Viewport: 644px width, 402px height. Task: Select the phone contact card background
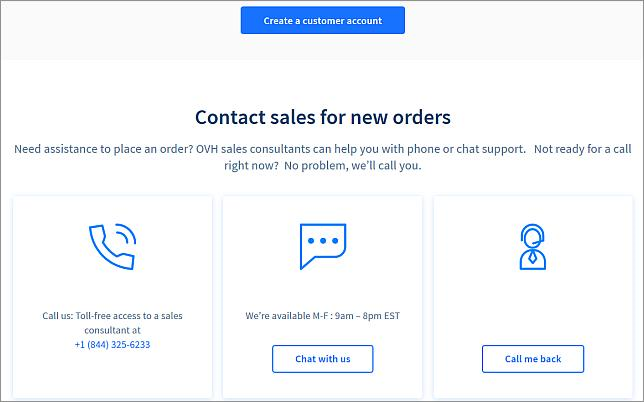[113, 296]
